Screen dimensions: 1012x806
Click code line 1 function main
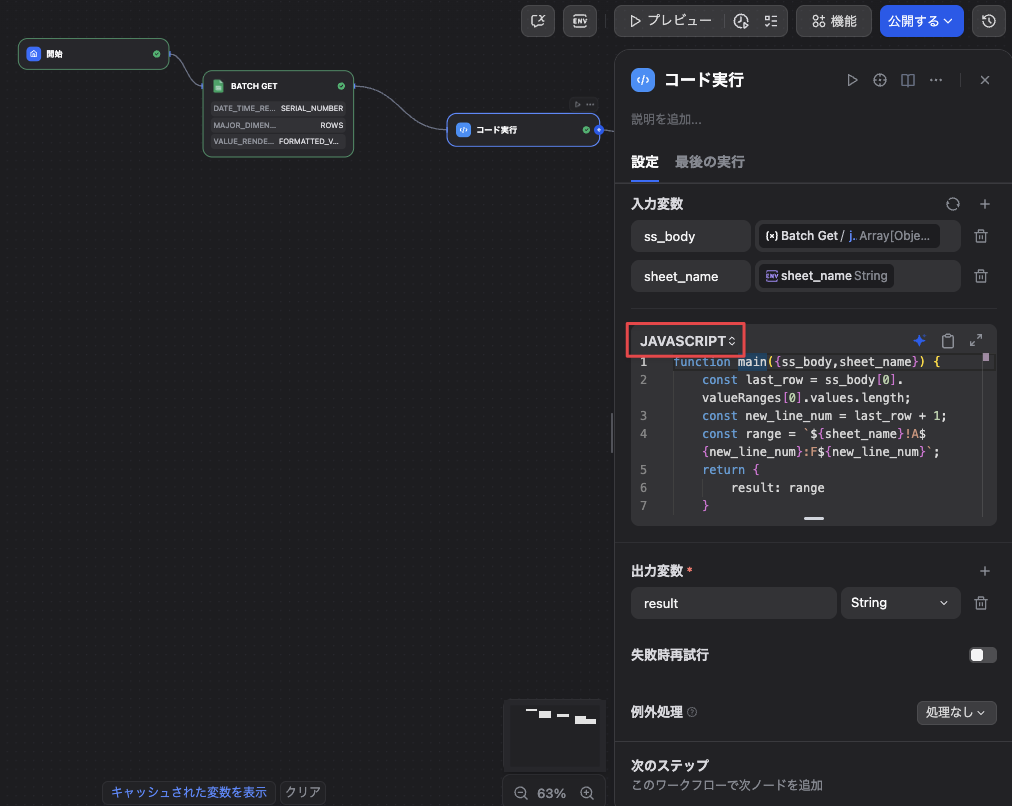pyautogui.click(x=807, y=362)
